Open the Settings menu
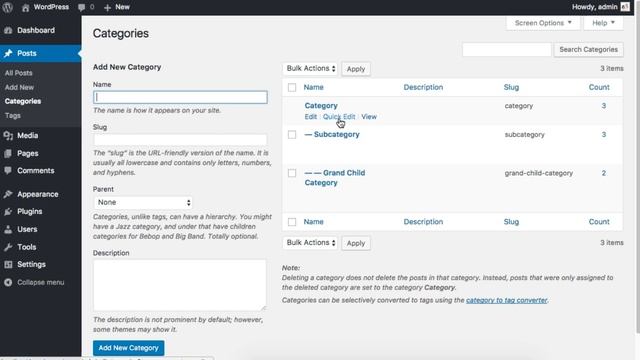Image resolution: width=640 pixels, height=360 pixels. [x=31, y=264]
